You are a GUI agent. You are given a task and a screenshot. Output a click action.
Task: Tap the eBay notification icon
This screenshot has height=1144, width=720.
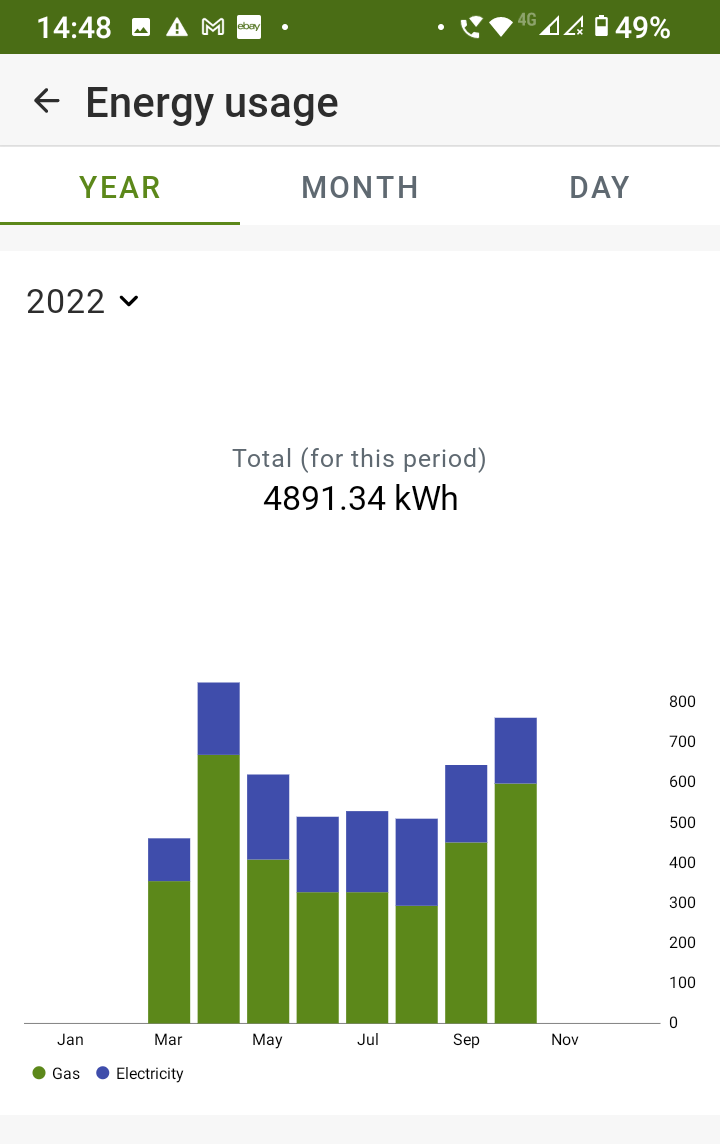point(248,27)
